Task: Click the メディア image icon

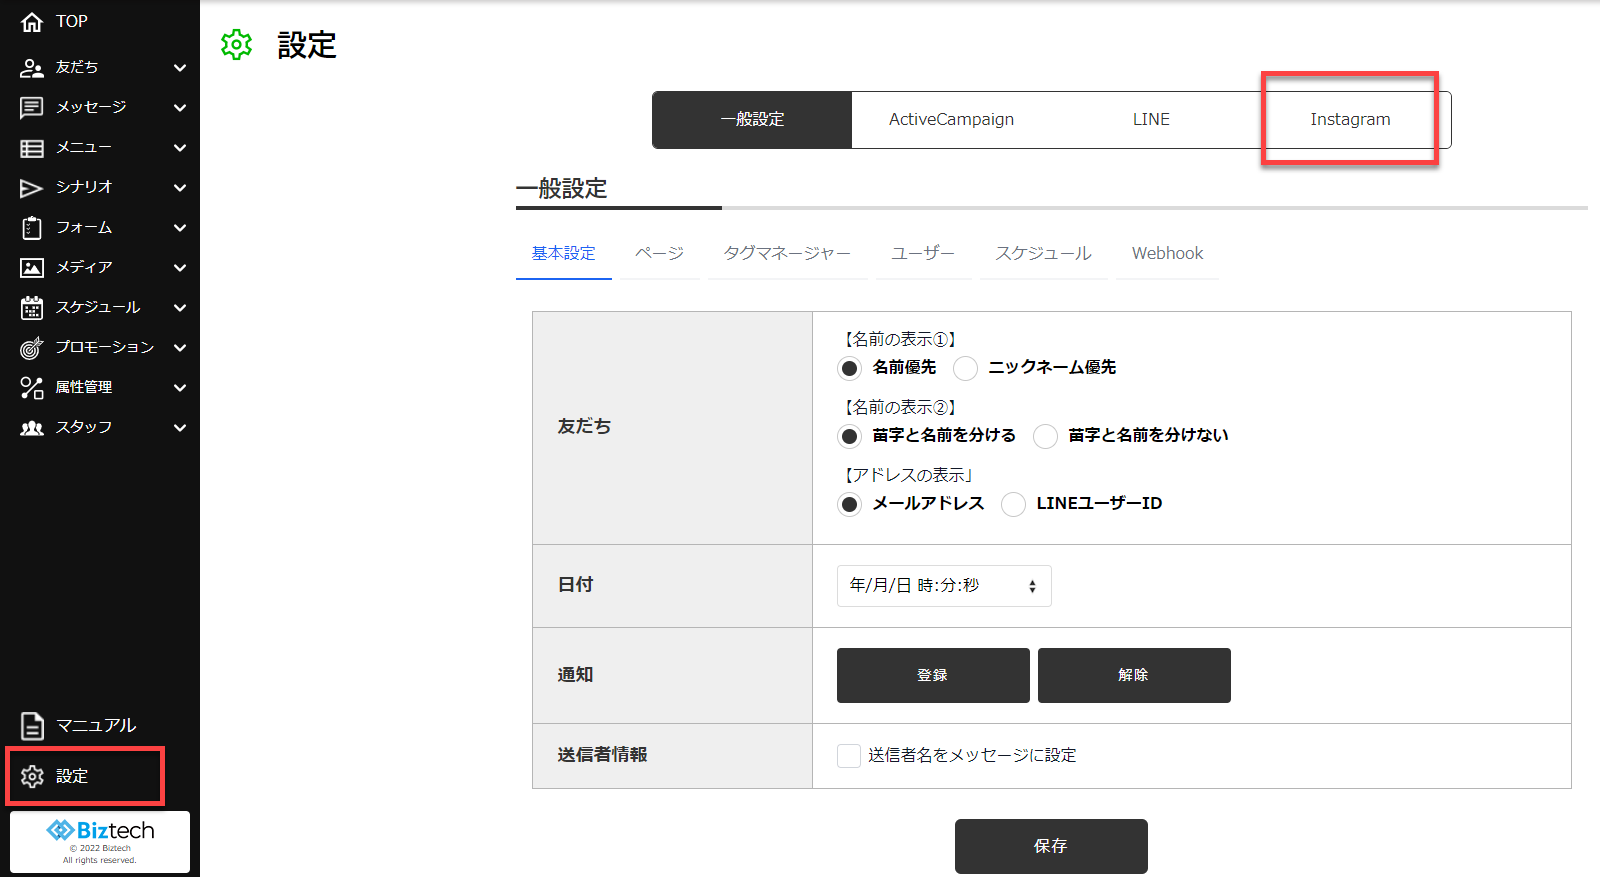Action: tap(32, 268)
